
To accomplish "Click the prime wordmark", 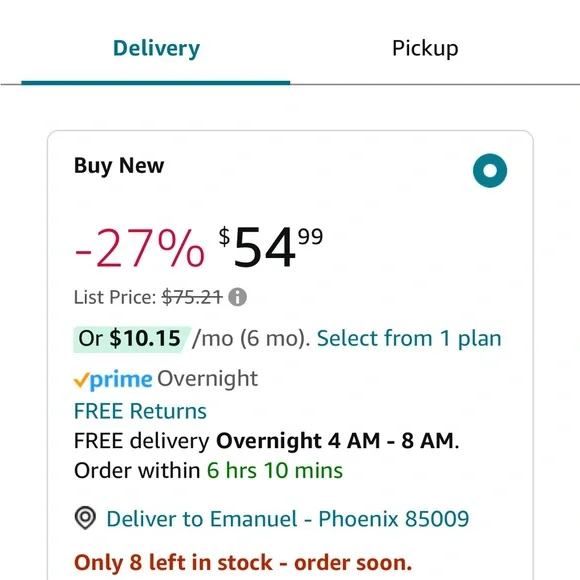I will [x=121, y=380].
